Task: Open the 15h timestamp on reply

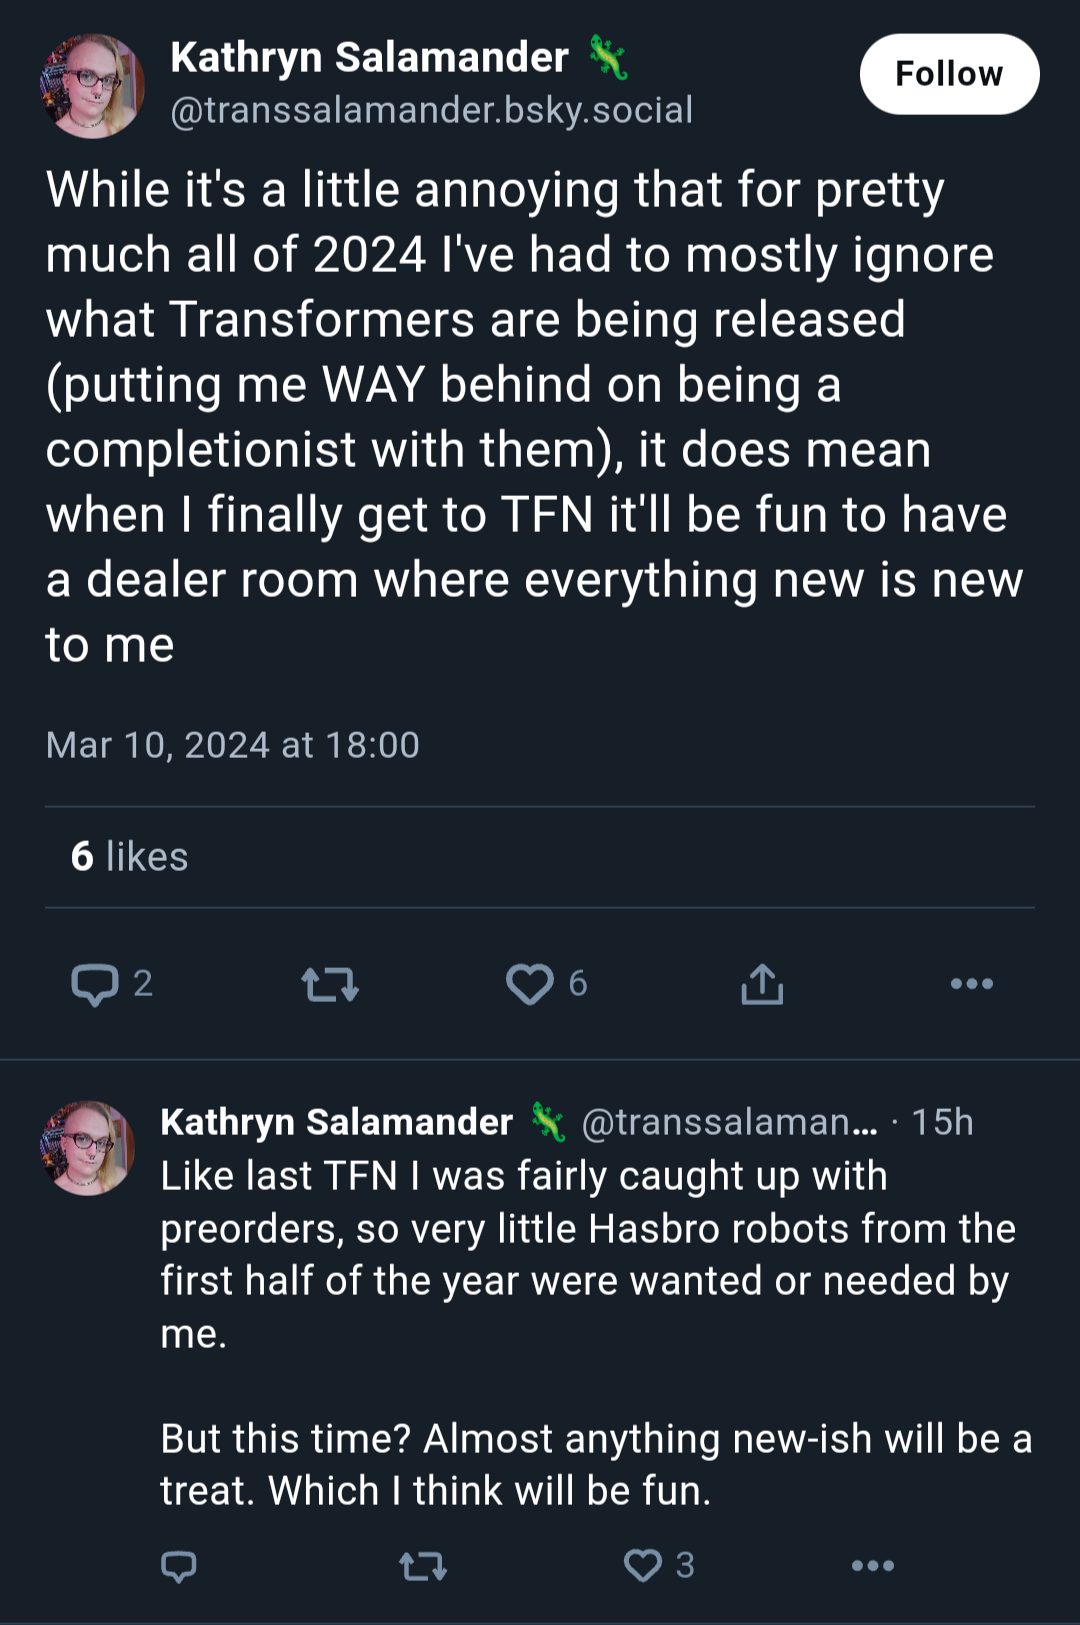Action: coord(942,1122)
